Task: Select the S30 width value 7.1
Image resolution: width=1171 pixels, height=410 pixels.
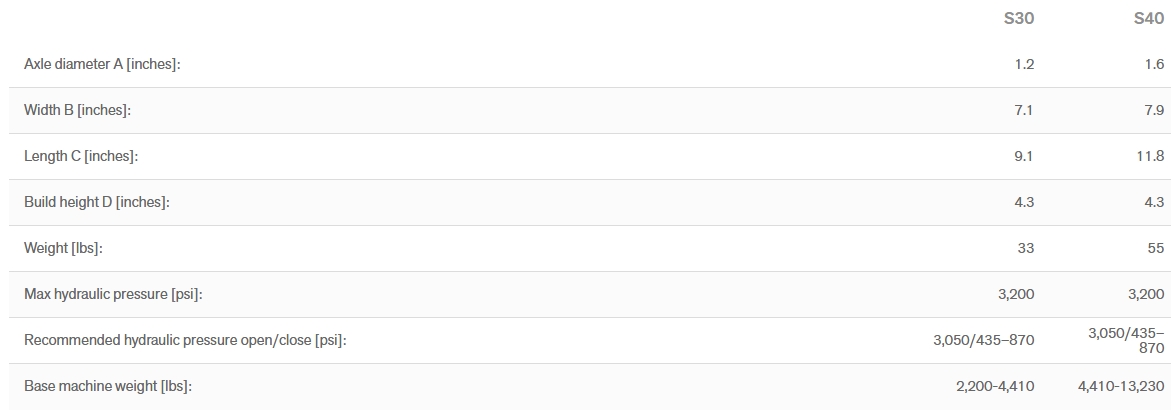Action: [x=1024, y=110]
